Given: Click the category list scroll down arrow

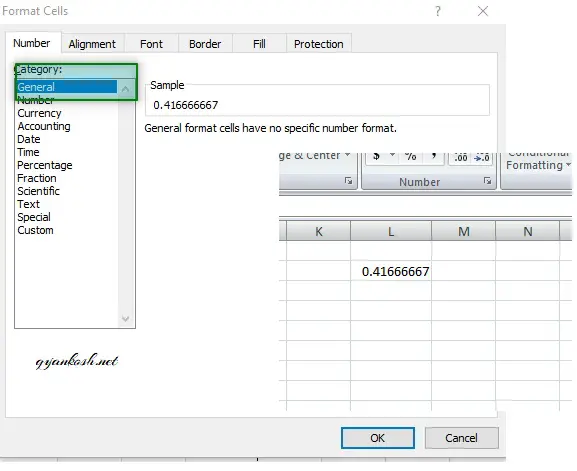Looking at the screenshot, I should point(125,319).
